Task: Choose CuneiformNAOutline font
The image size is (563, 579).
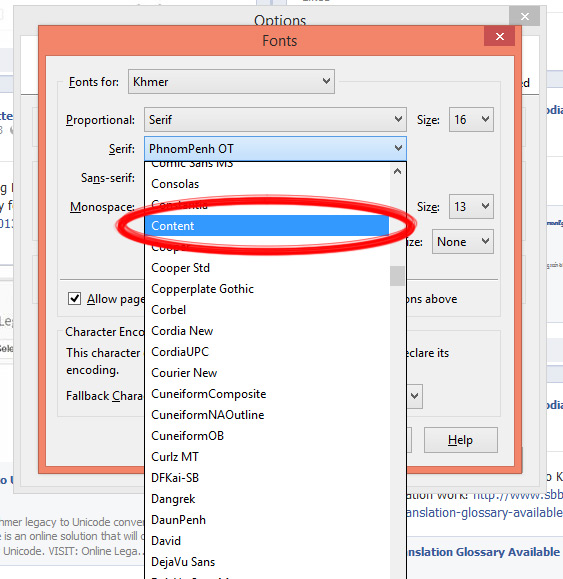Action: pyautogui.click(x=267, y=415)
